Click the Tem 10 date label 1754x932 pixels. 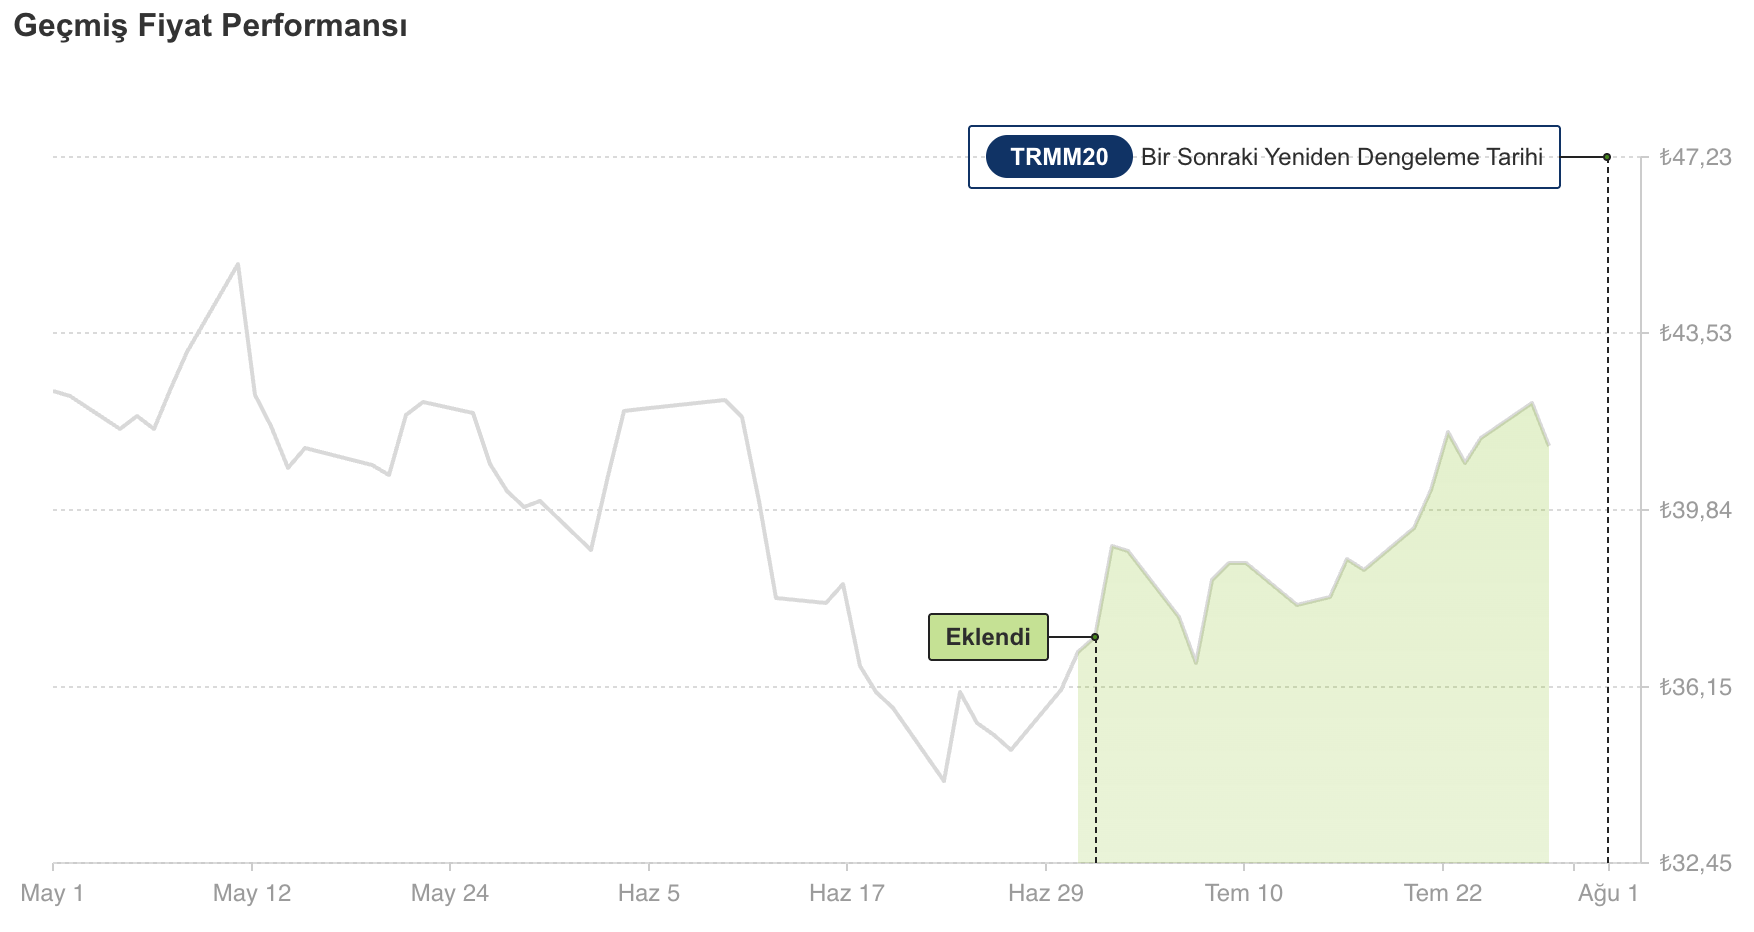click(x=1244, y=893)
